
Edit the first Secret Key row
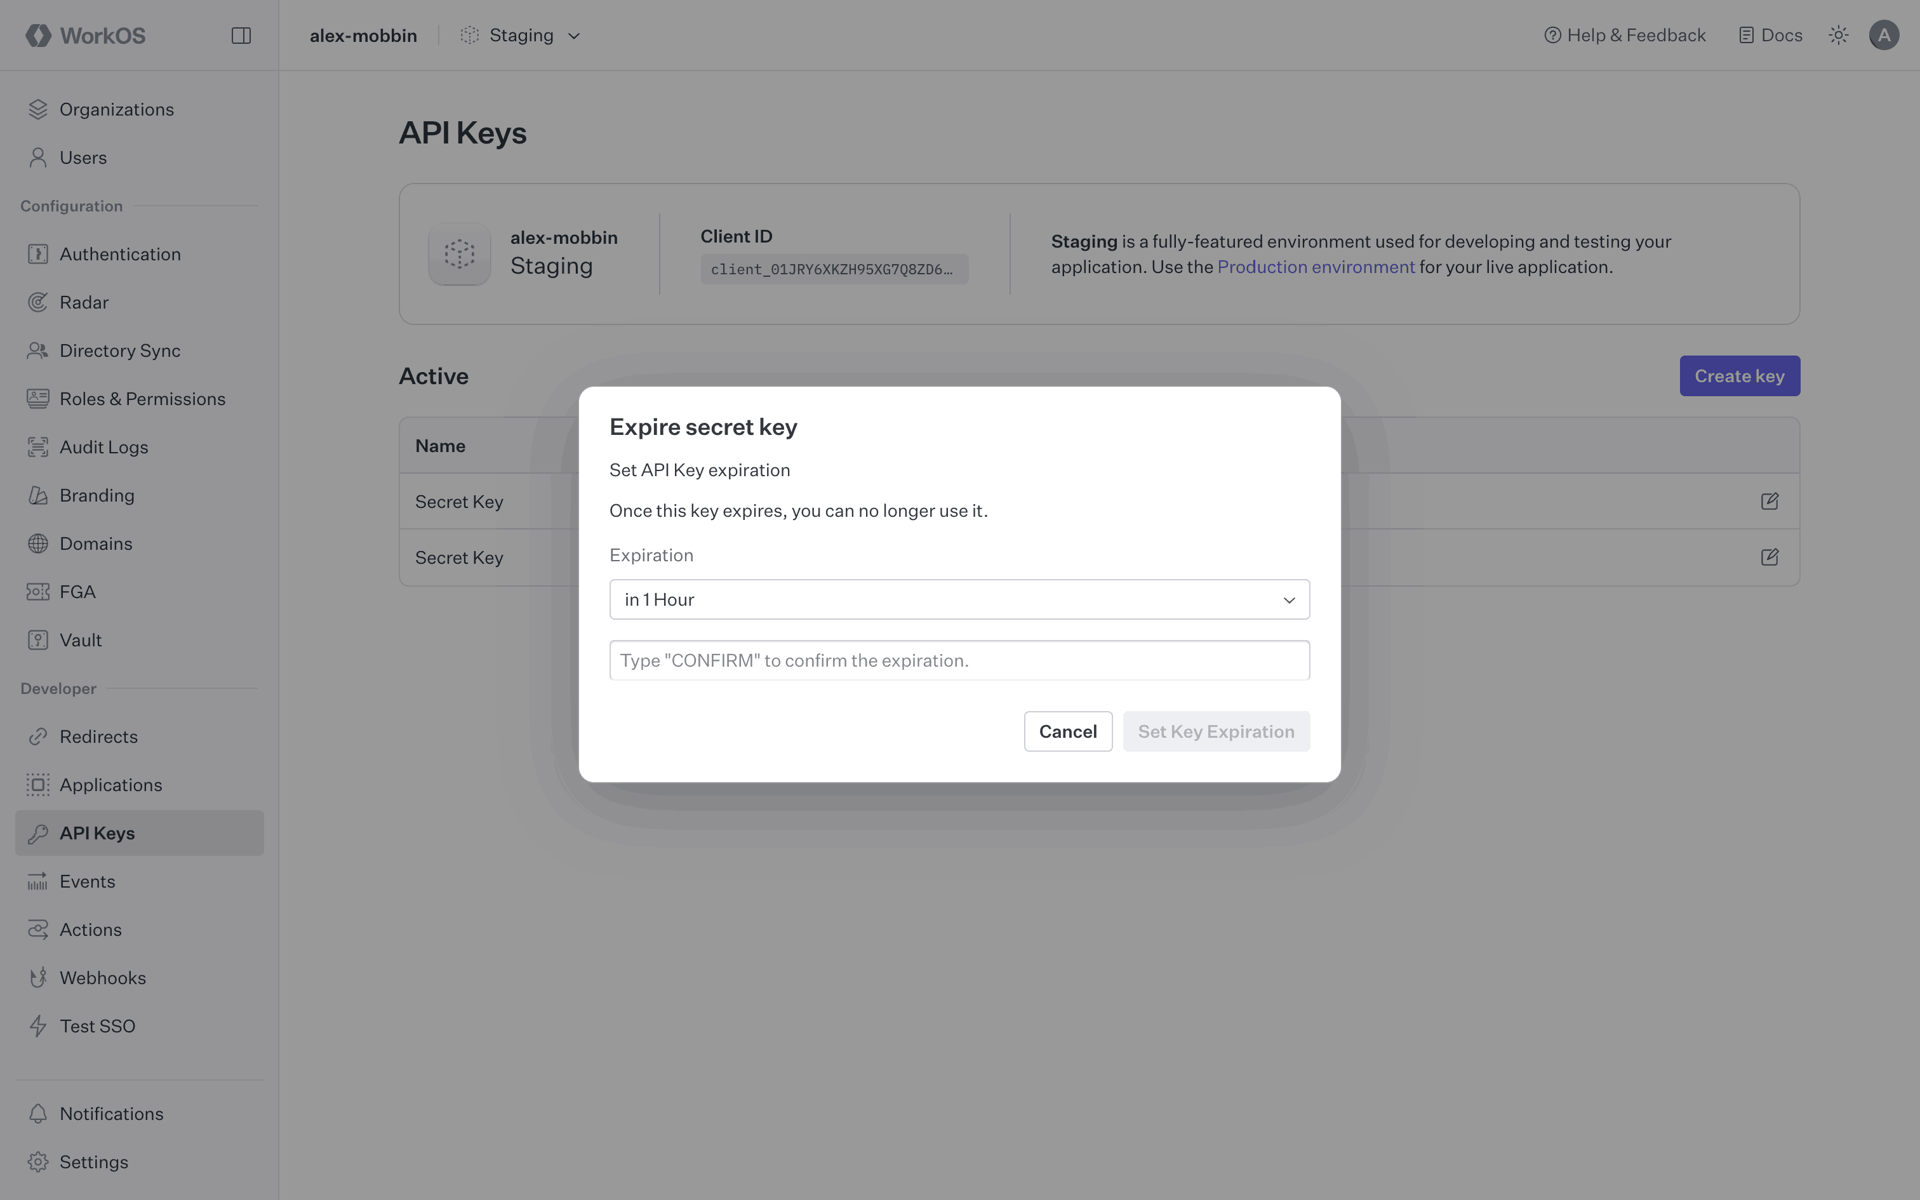tap(1769, 501)
